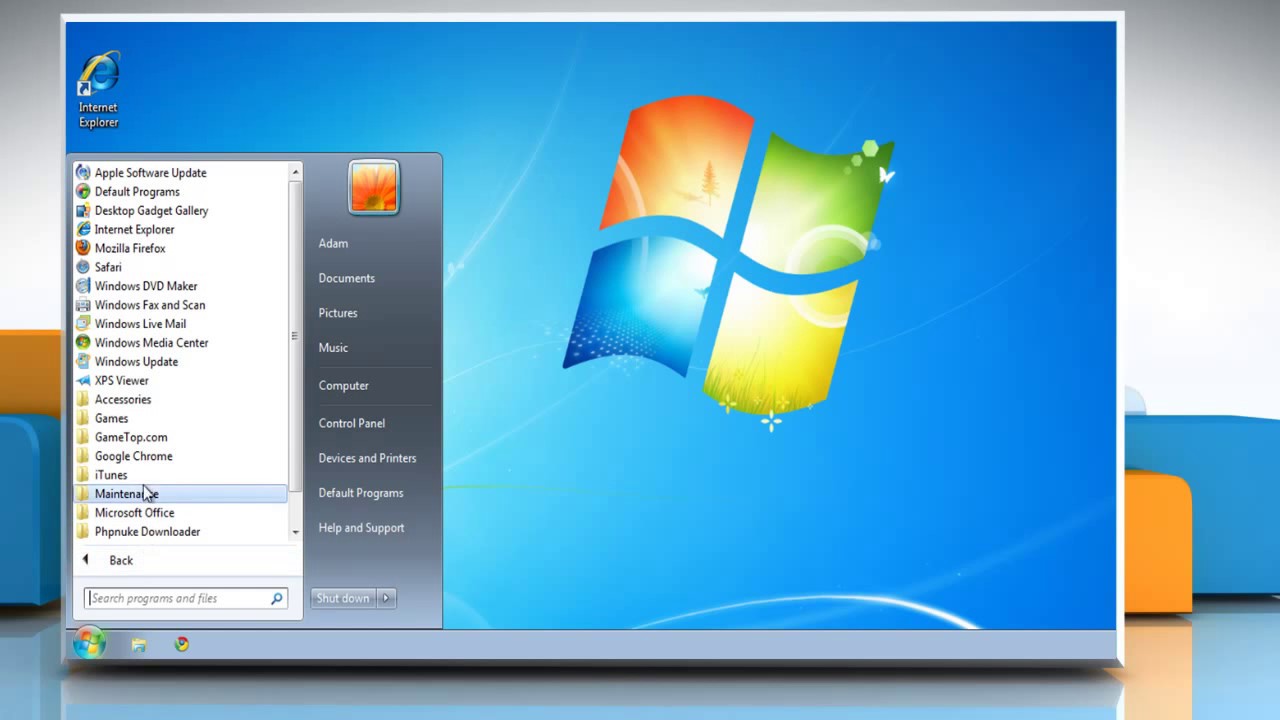Click the Windows Start orb
The image size is (1280, 720).
pos(89,644)
